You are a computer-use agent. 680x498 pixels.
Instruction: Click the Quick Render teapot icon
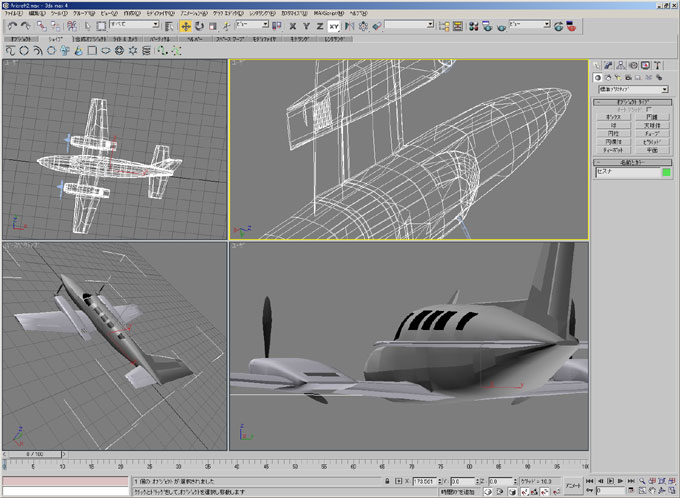click(501, 26)
